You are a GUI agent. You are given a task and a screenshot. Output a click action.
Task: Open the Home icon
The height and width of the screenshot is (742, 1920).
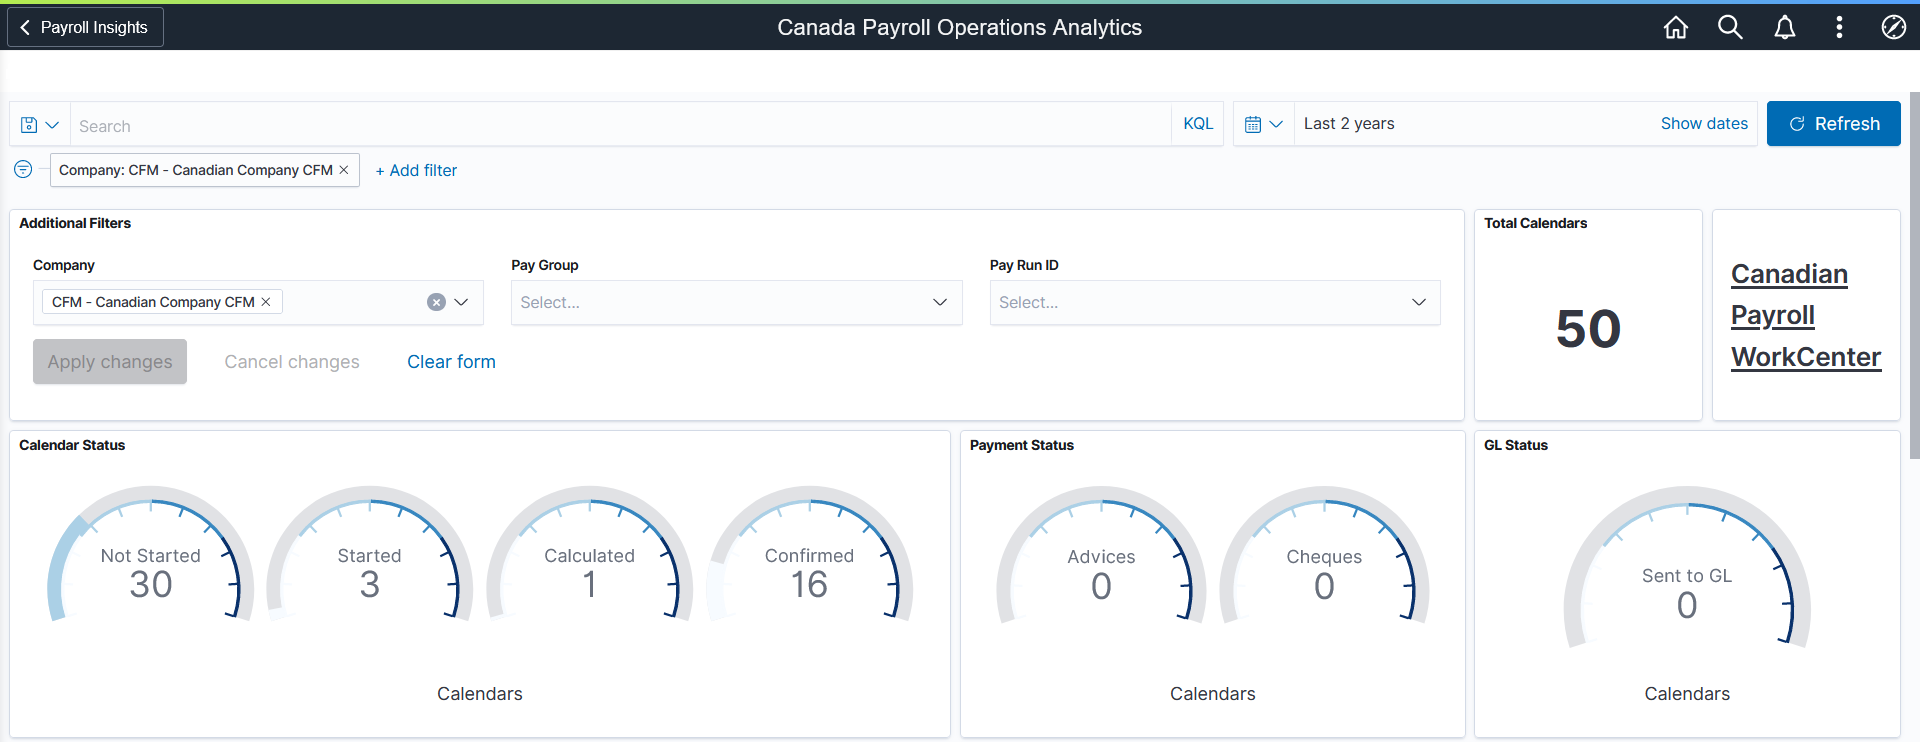(x=1675, y=27)
